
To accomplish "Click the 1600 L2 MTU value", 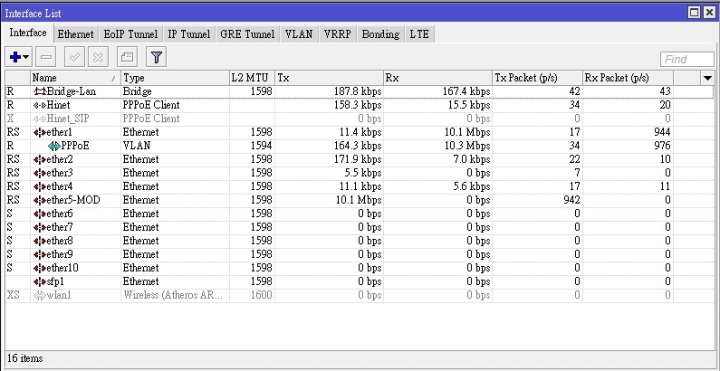I will [262, 295].
